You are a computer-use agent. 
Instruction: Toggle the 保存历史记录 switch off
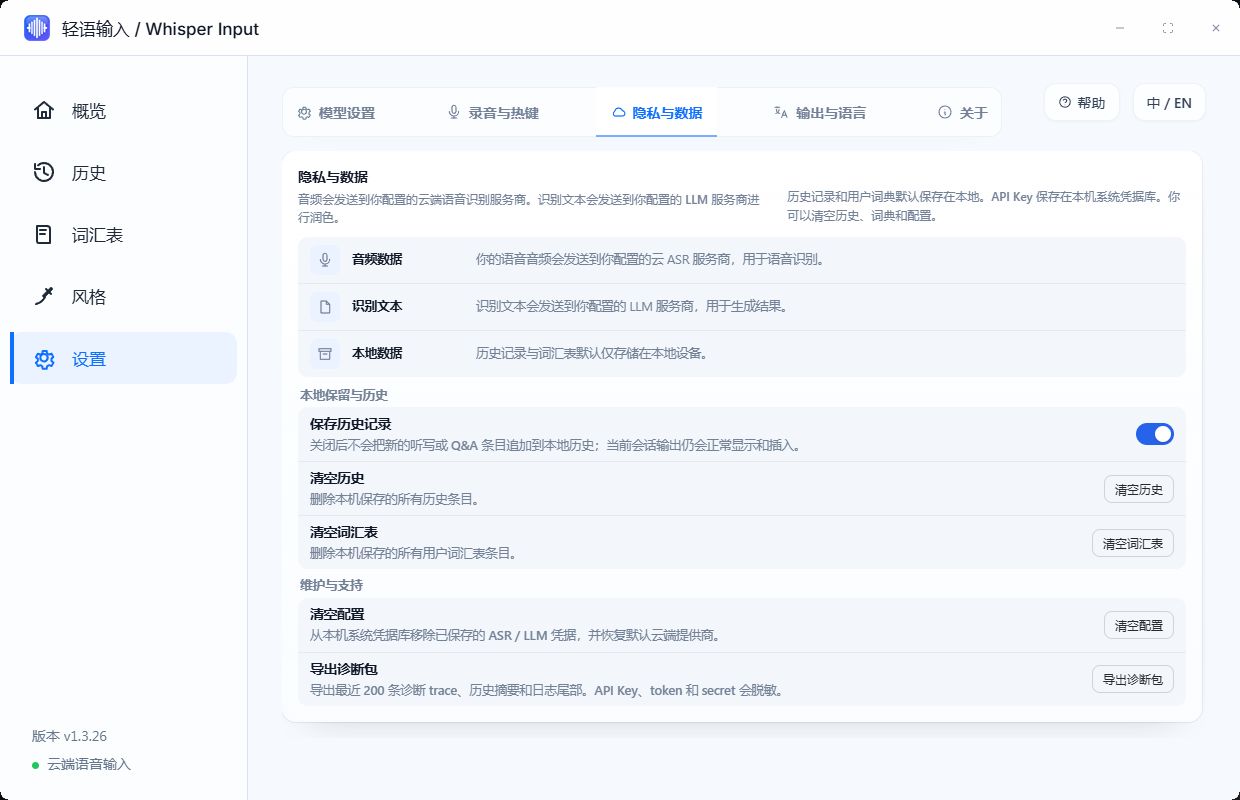coord(1154,434)
